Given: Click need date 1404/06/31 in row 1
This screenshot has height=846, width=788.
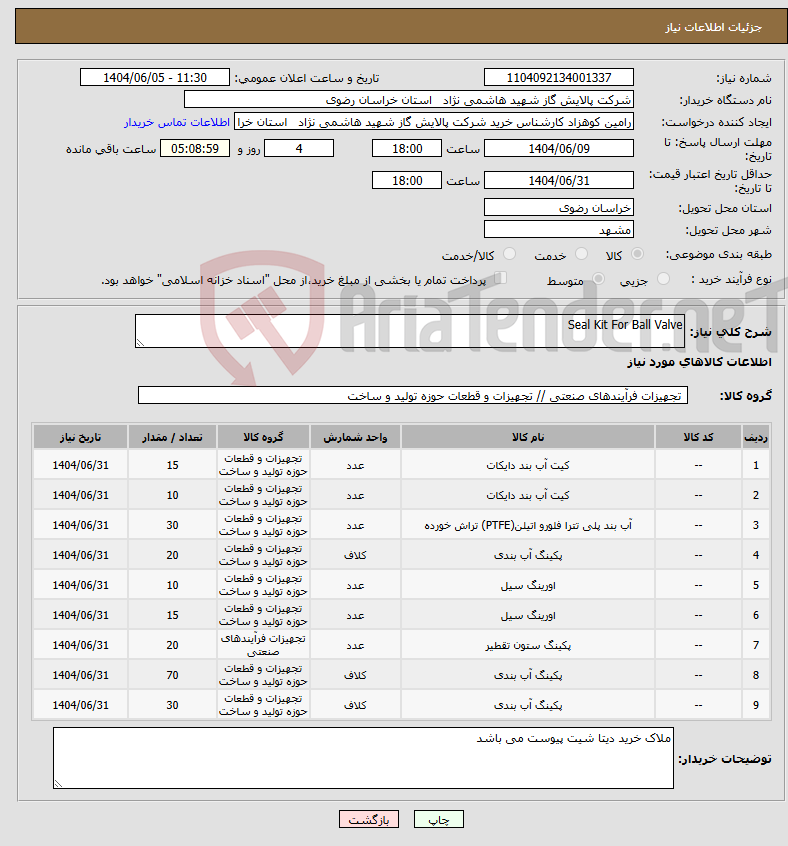Looking at the screenshot, I should (x=80, y=465).
